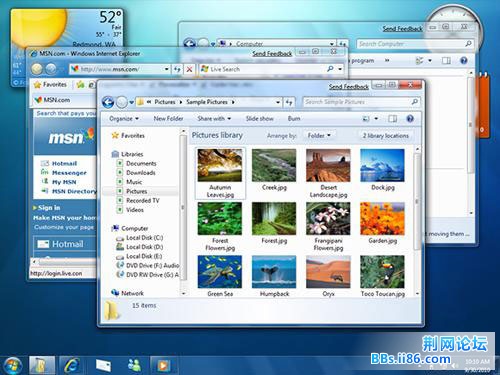Toggle preview pane in the Computer window
Screen dimensions: 500x375
coord(446,60)
